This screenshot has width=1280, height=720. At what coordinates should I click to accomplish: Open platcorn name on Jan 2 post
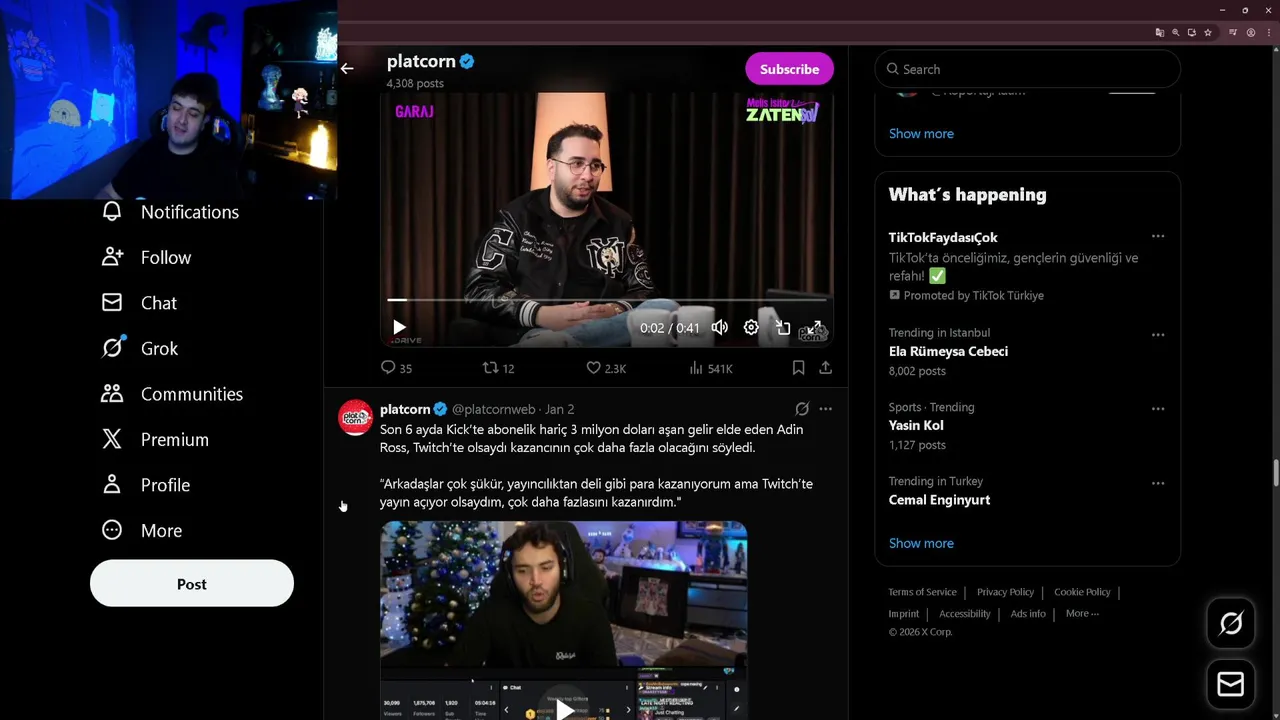(405, 409)
